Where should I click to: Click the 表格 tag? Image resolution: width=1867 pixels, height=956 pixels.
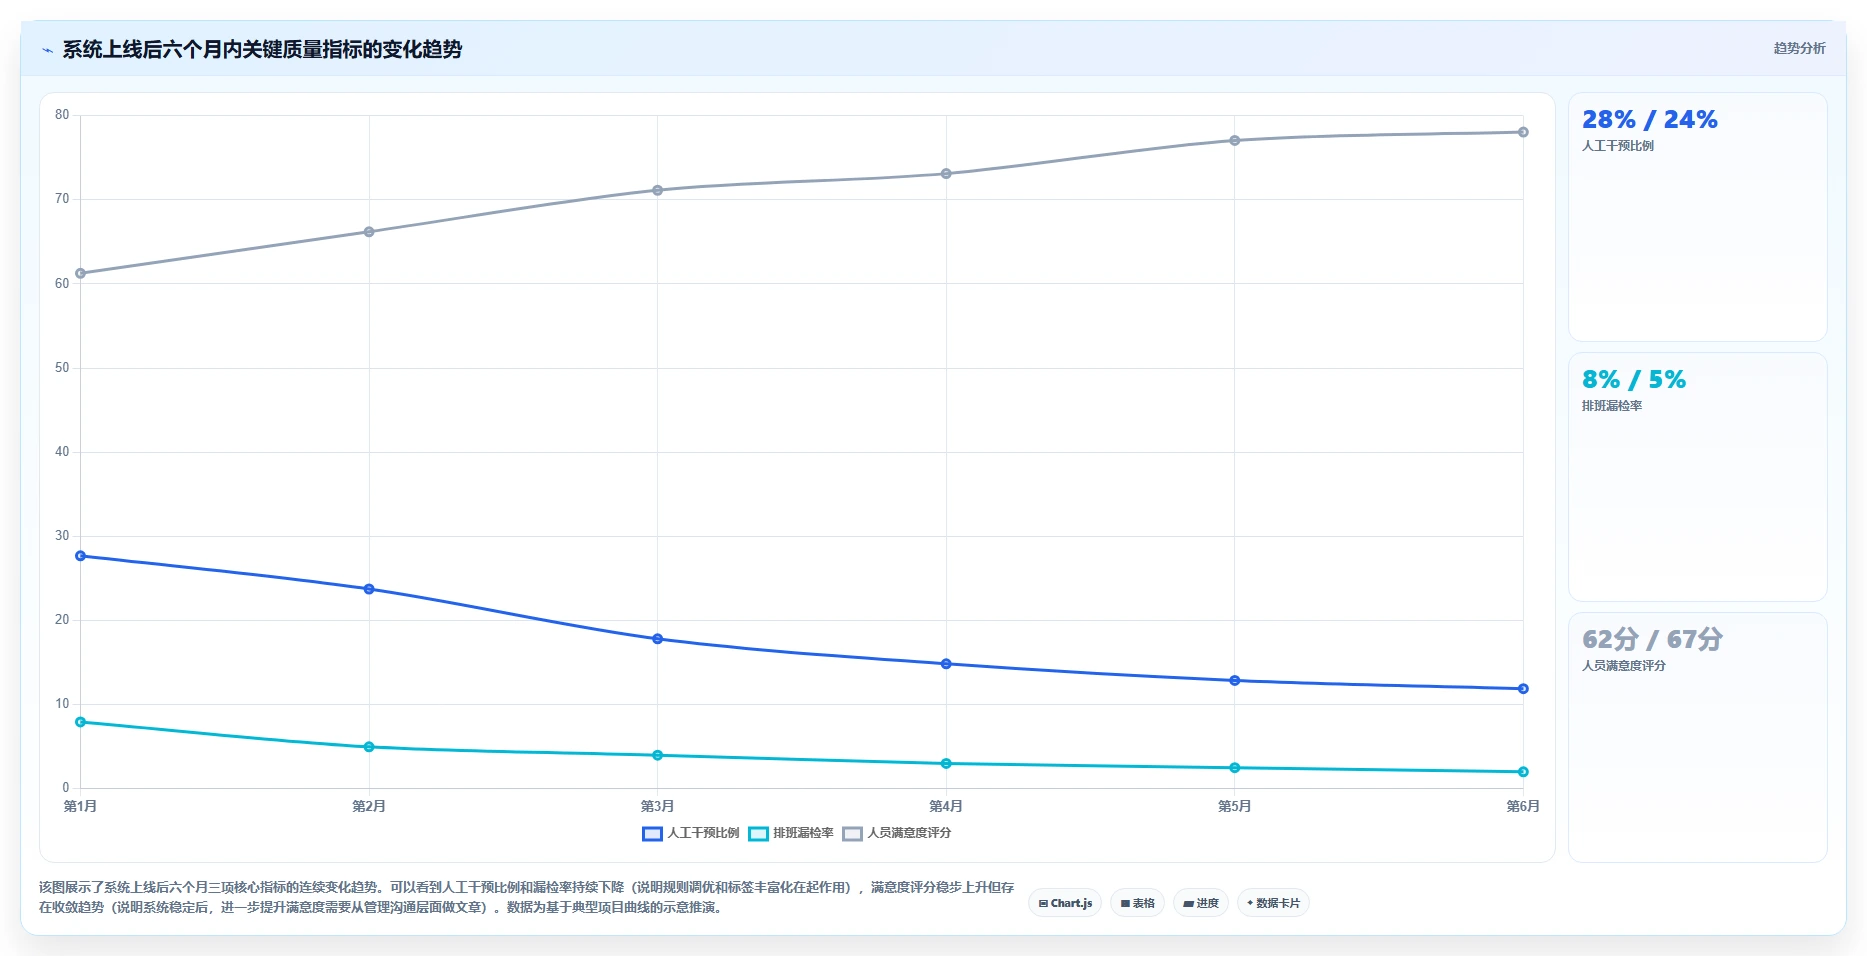click(1137, 903)
